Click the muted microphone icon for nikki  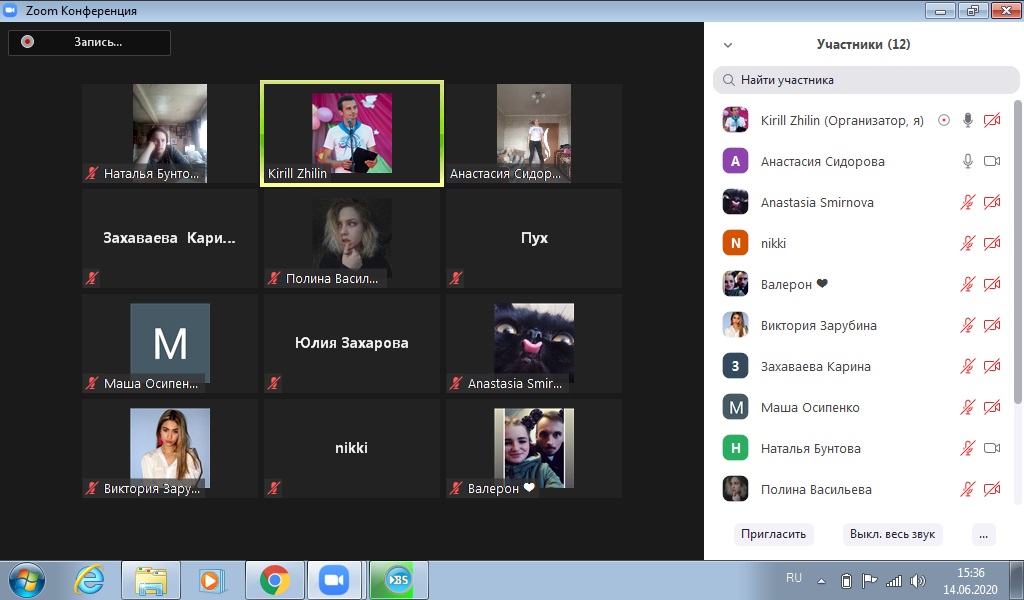click(x=967, y=243)
